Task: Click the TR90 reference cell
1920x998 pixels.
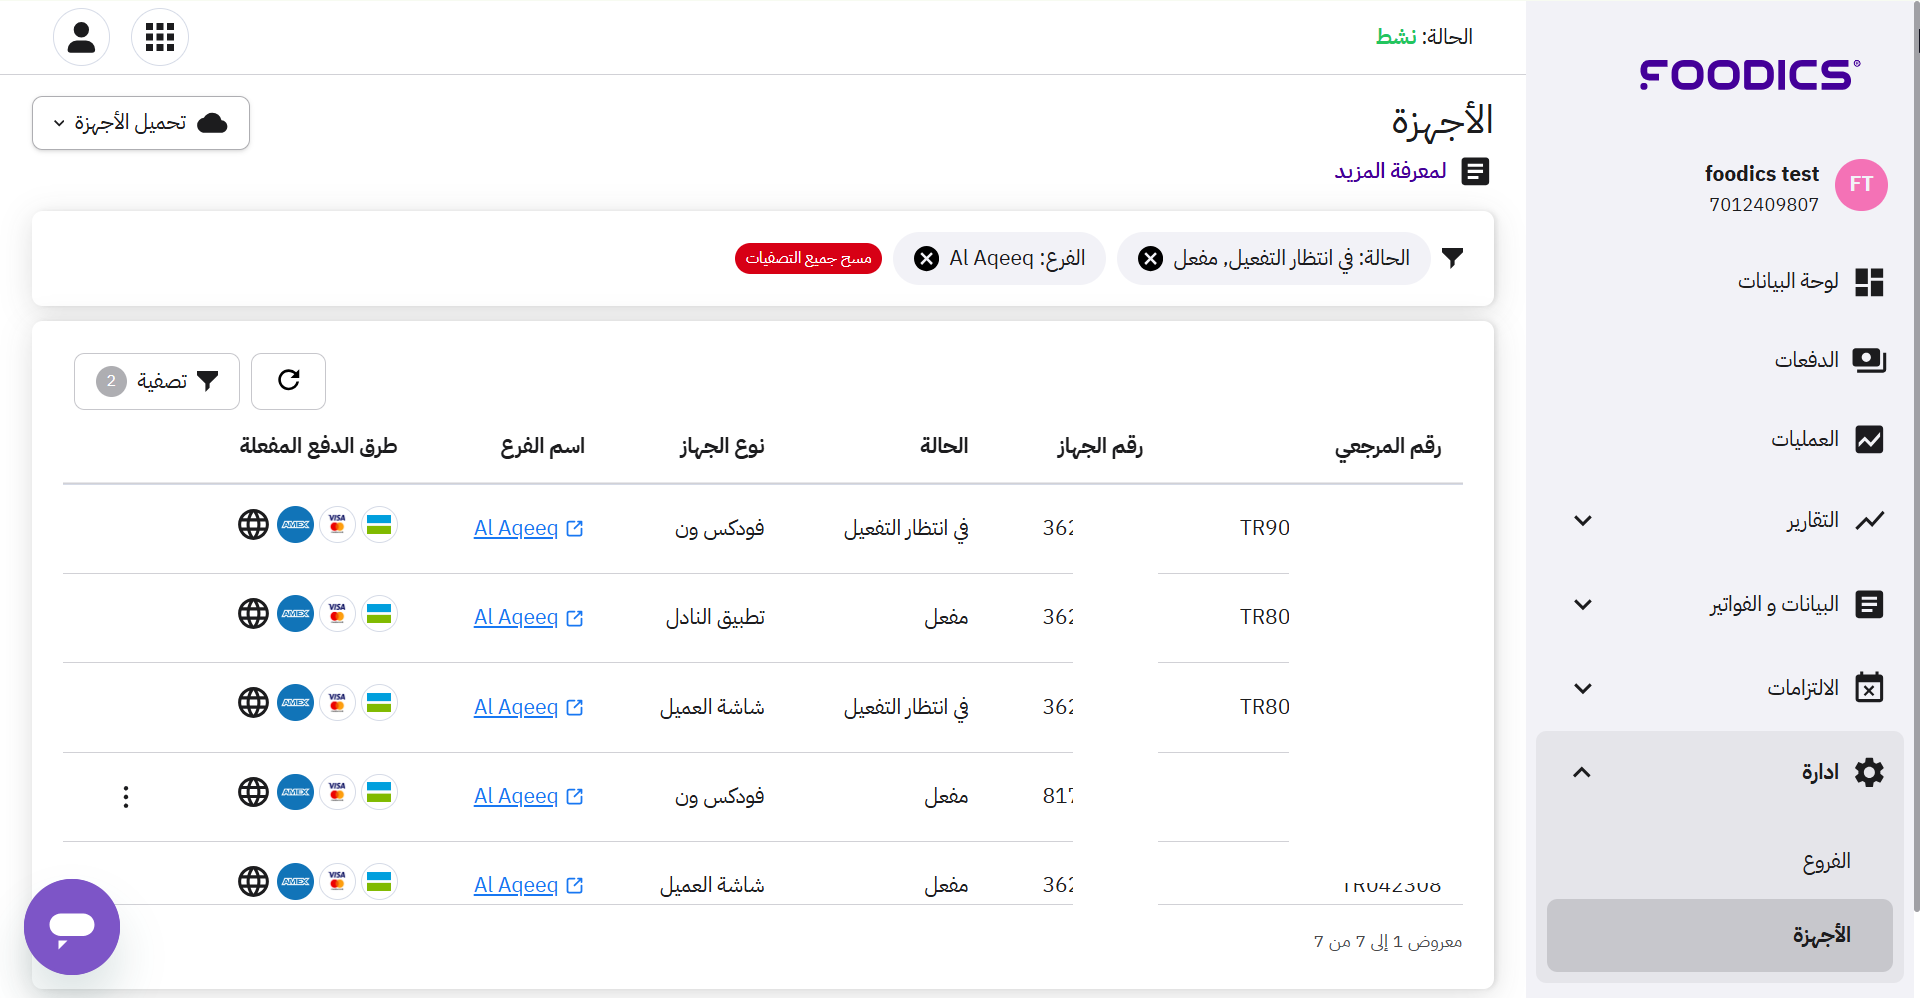Action: [x=1265, y=528]
